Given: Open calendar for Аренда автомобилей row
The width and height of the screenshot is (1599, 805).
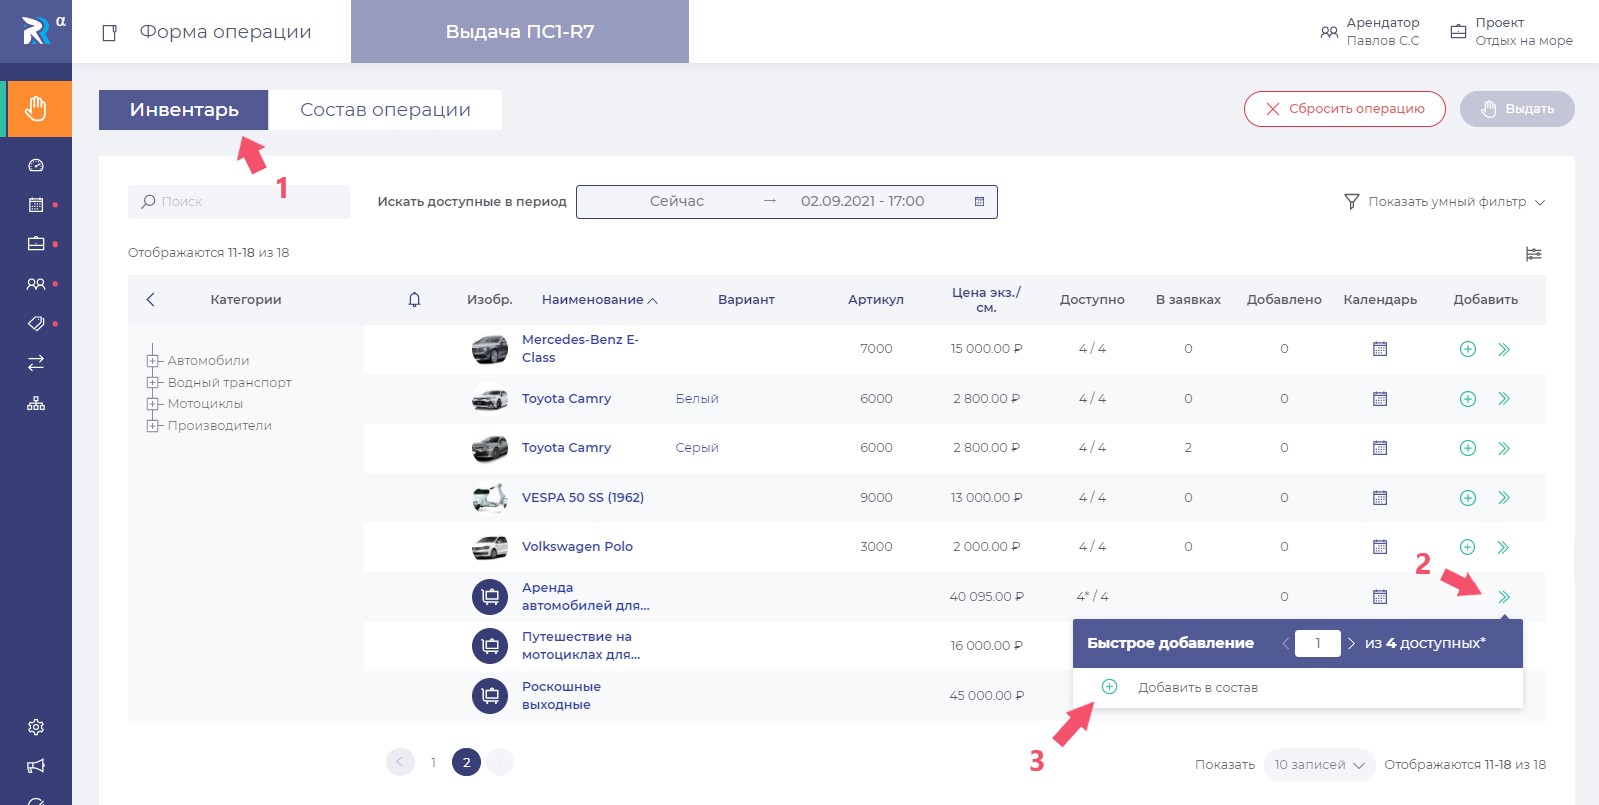Looking at the screenshot, I should pos(1380,597).
